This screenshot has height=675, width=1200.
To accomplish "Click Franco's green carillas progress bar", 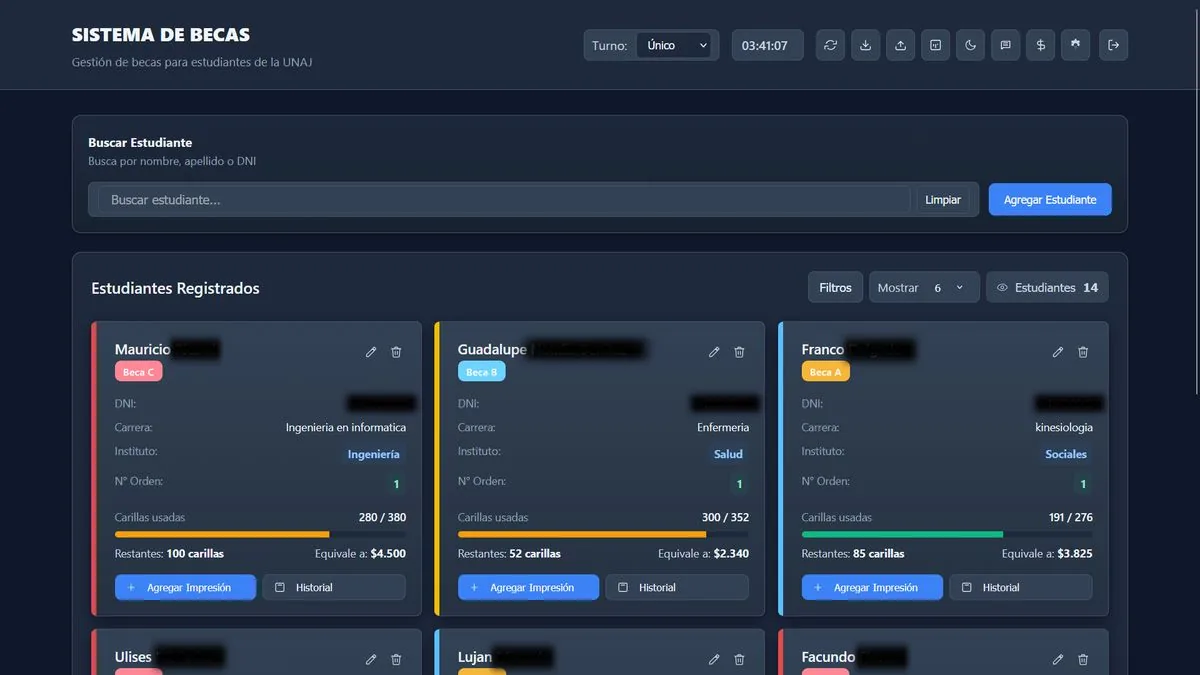I will (947, 535).
